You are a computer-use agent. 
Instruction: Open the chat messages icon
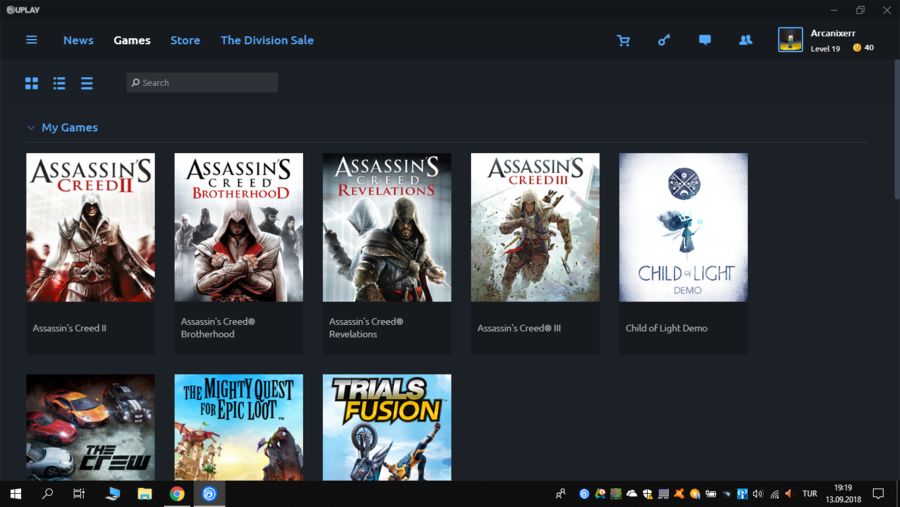coord(705,40)
